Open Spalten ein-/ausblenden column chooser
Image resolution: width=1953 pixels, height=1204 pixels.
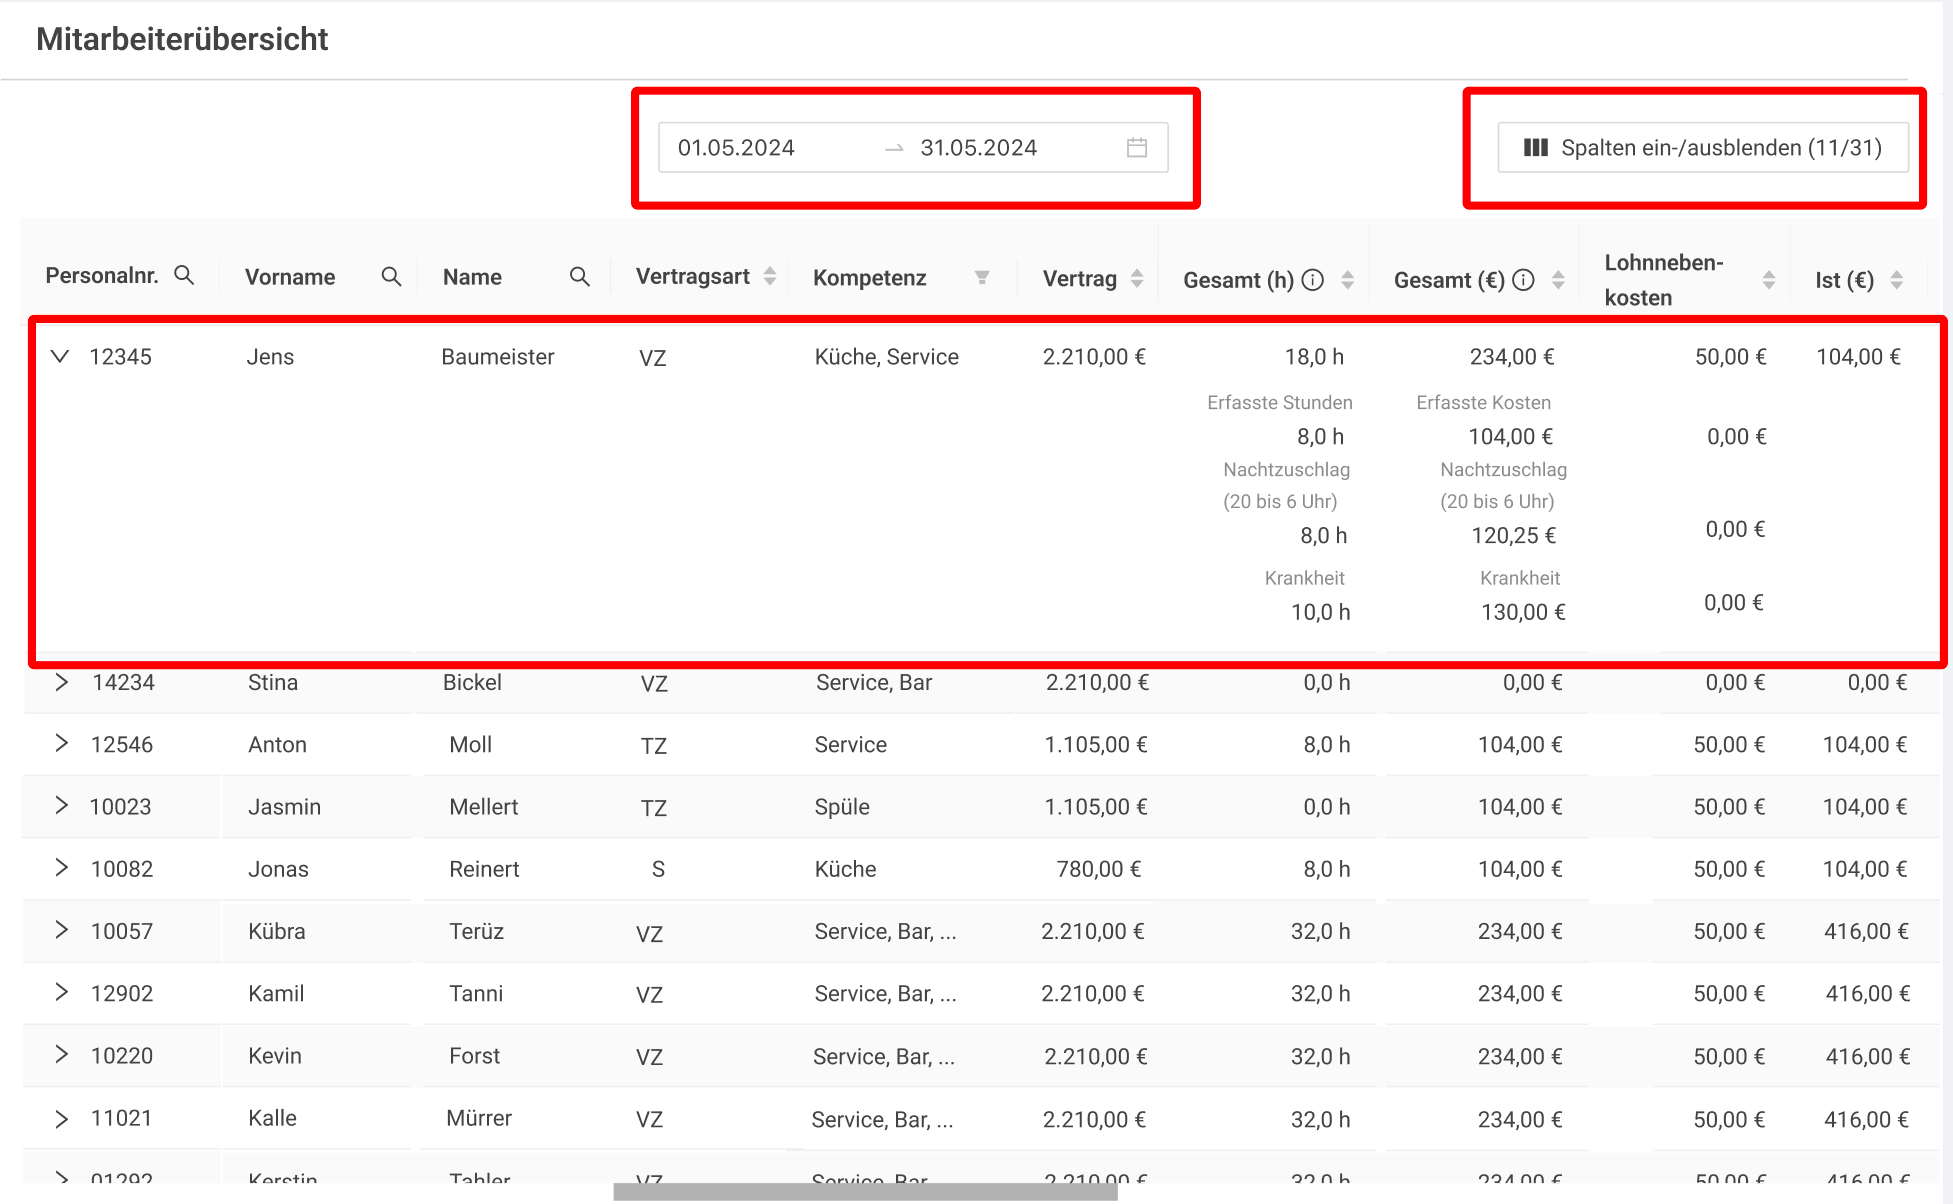(x=1702, y=148)
